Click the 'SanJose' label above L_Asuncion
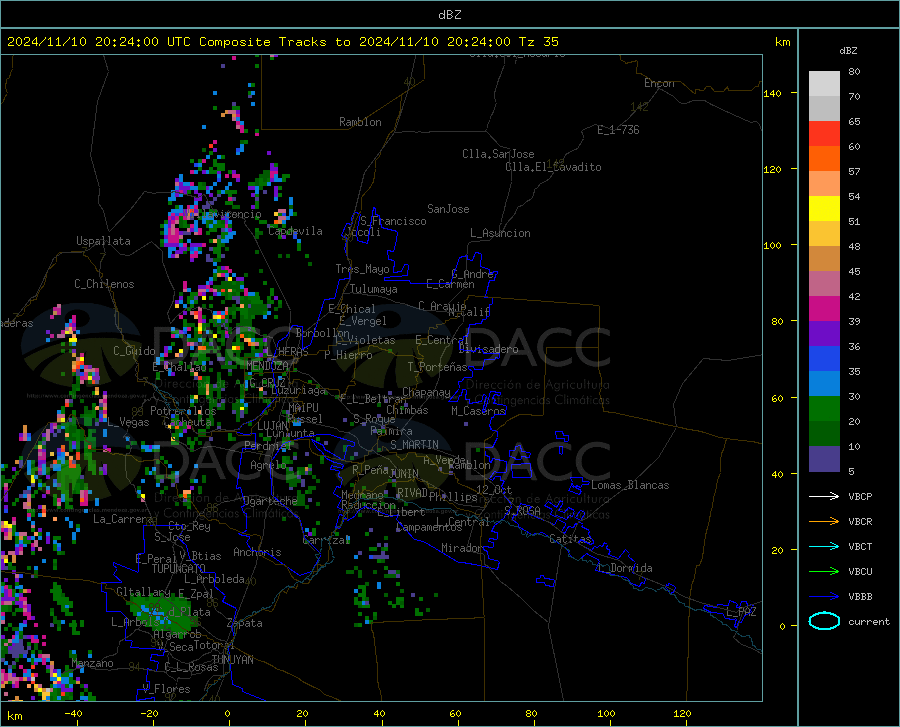The height and width of the screenshot is (727, 900). [x=448, y=209]
